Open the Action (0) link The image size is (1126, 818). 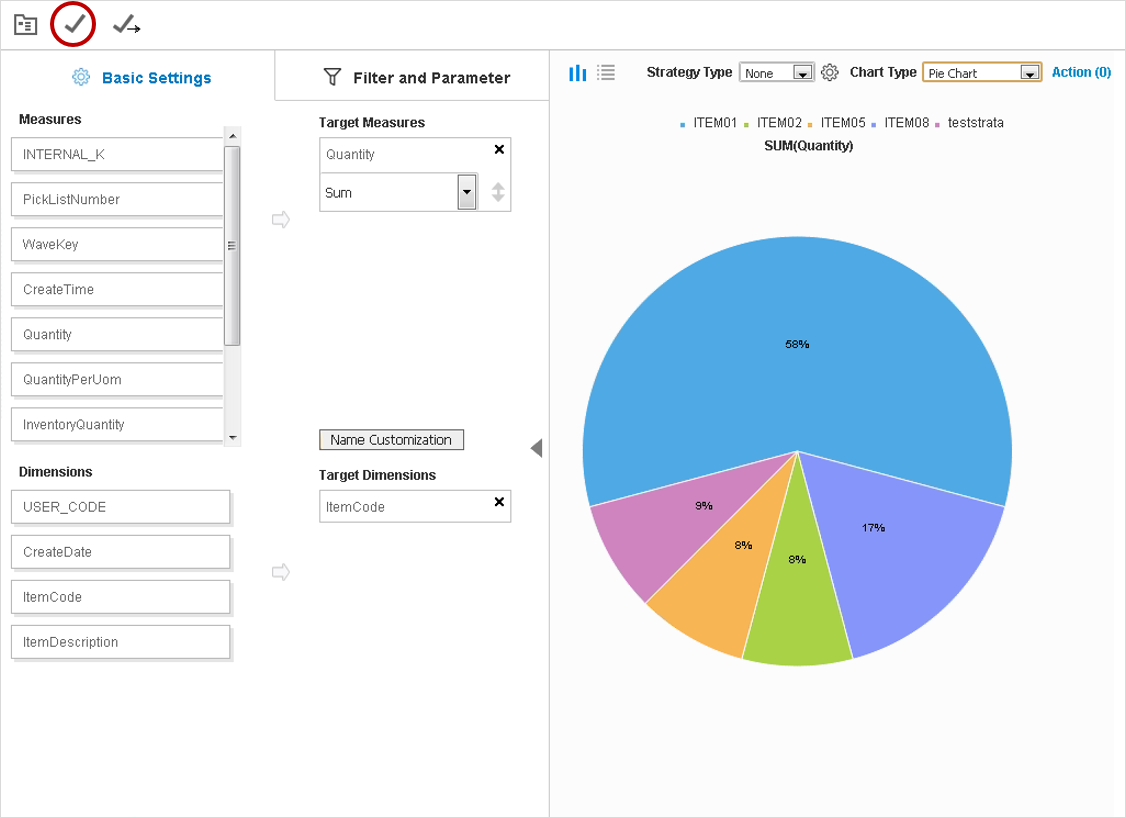1081,72
